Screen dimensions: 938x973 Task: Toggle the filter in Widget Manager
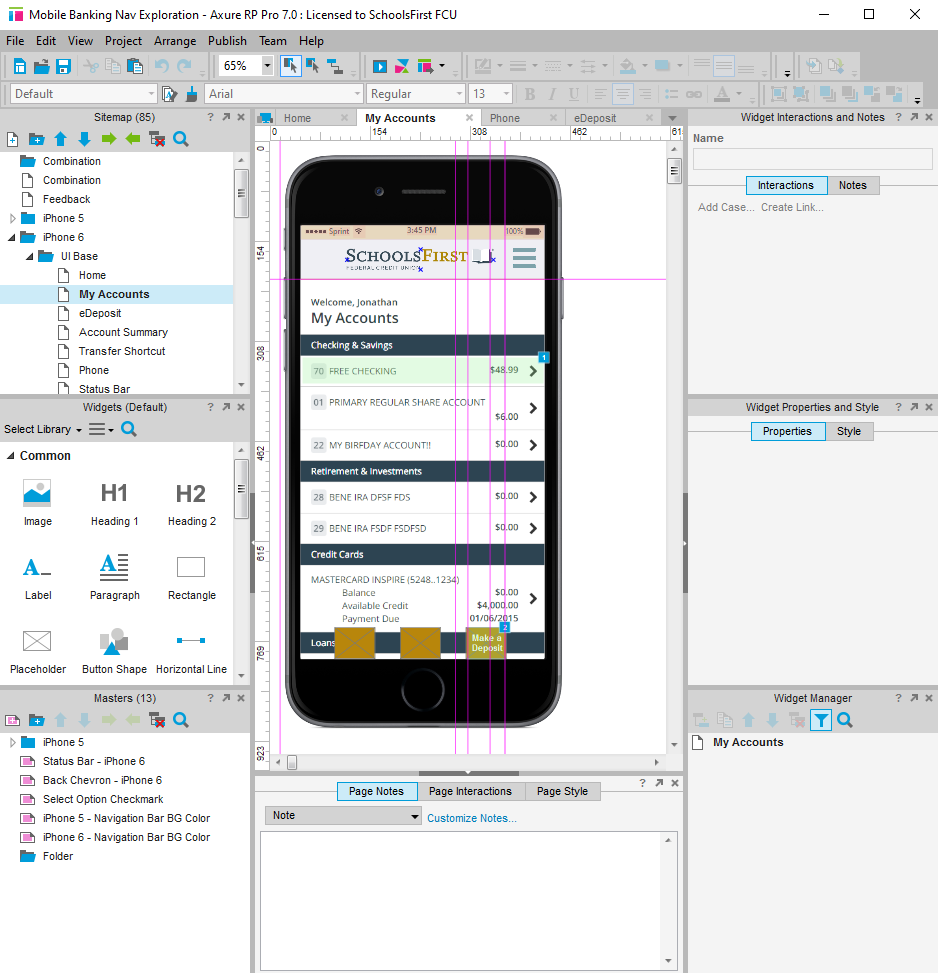820,720
